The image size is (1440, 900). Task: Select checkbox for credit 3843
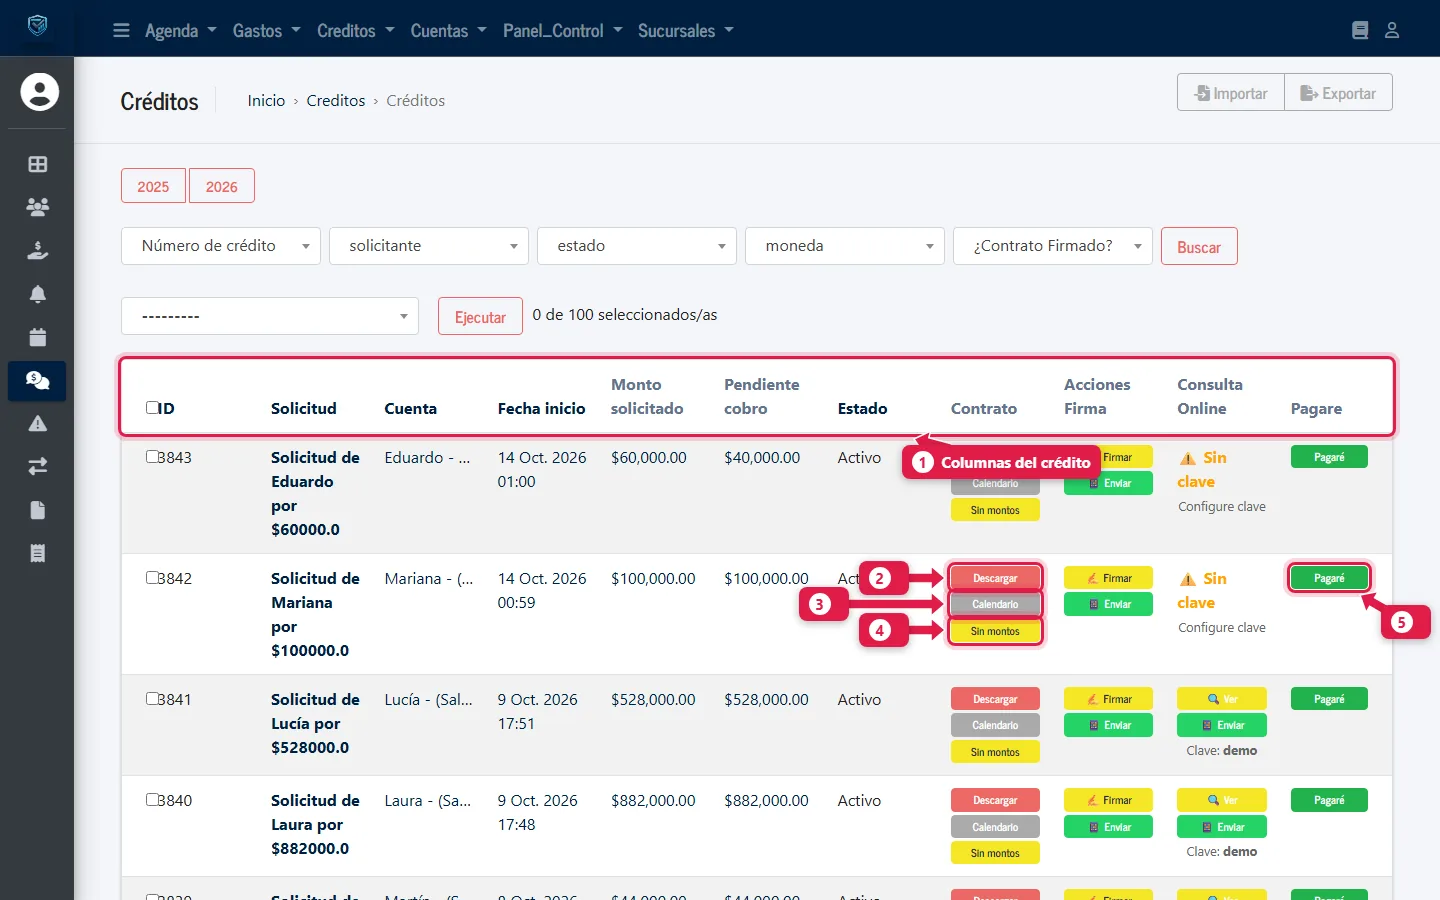pos(152,456)
